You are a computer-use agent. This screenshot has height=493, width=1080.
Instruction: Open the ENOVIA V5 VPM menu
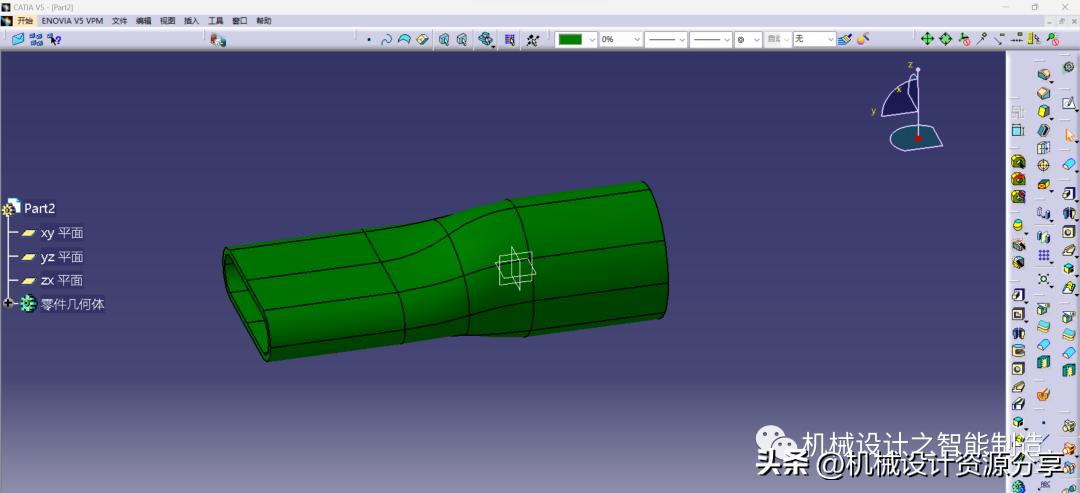click(72, 20)
